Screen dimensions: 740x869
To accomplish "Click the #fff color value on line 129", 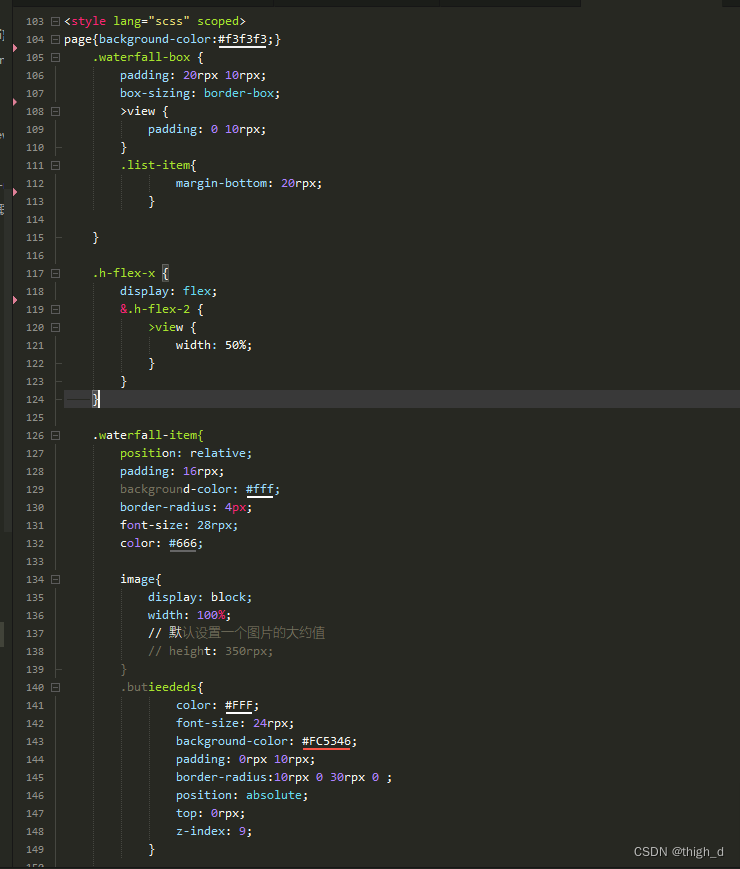I will coord(260,489).
